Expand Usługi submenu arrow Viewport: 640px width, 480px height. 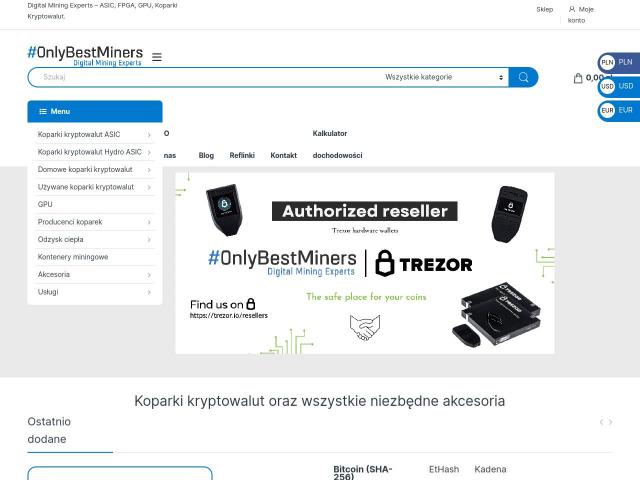coord(149,292)
